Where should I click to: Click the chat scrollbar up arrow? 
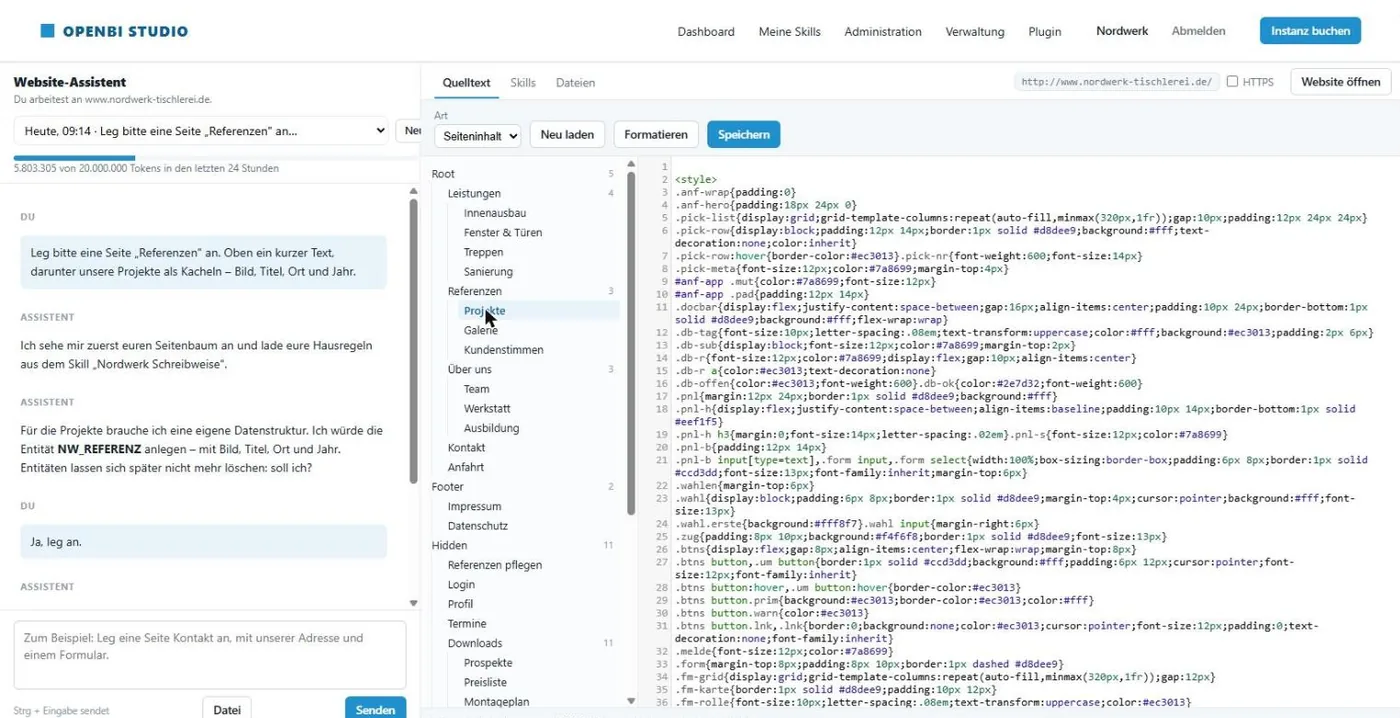(x=414, y=190)
